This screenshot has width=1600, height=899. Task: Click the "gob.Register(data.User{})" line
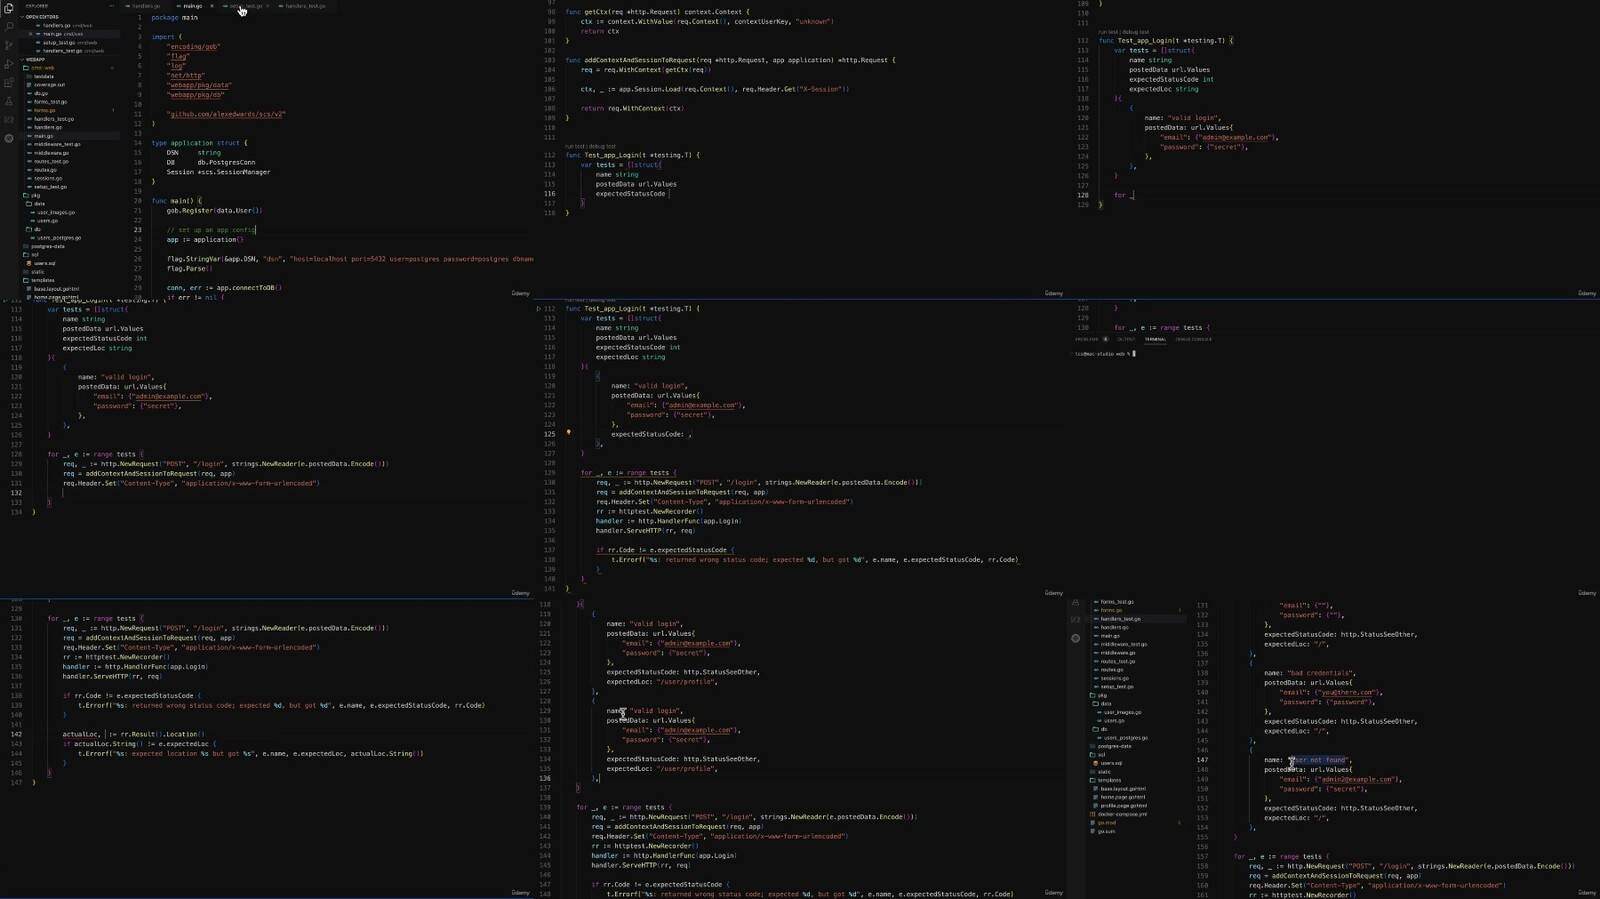[215, 211]
